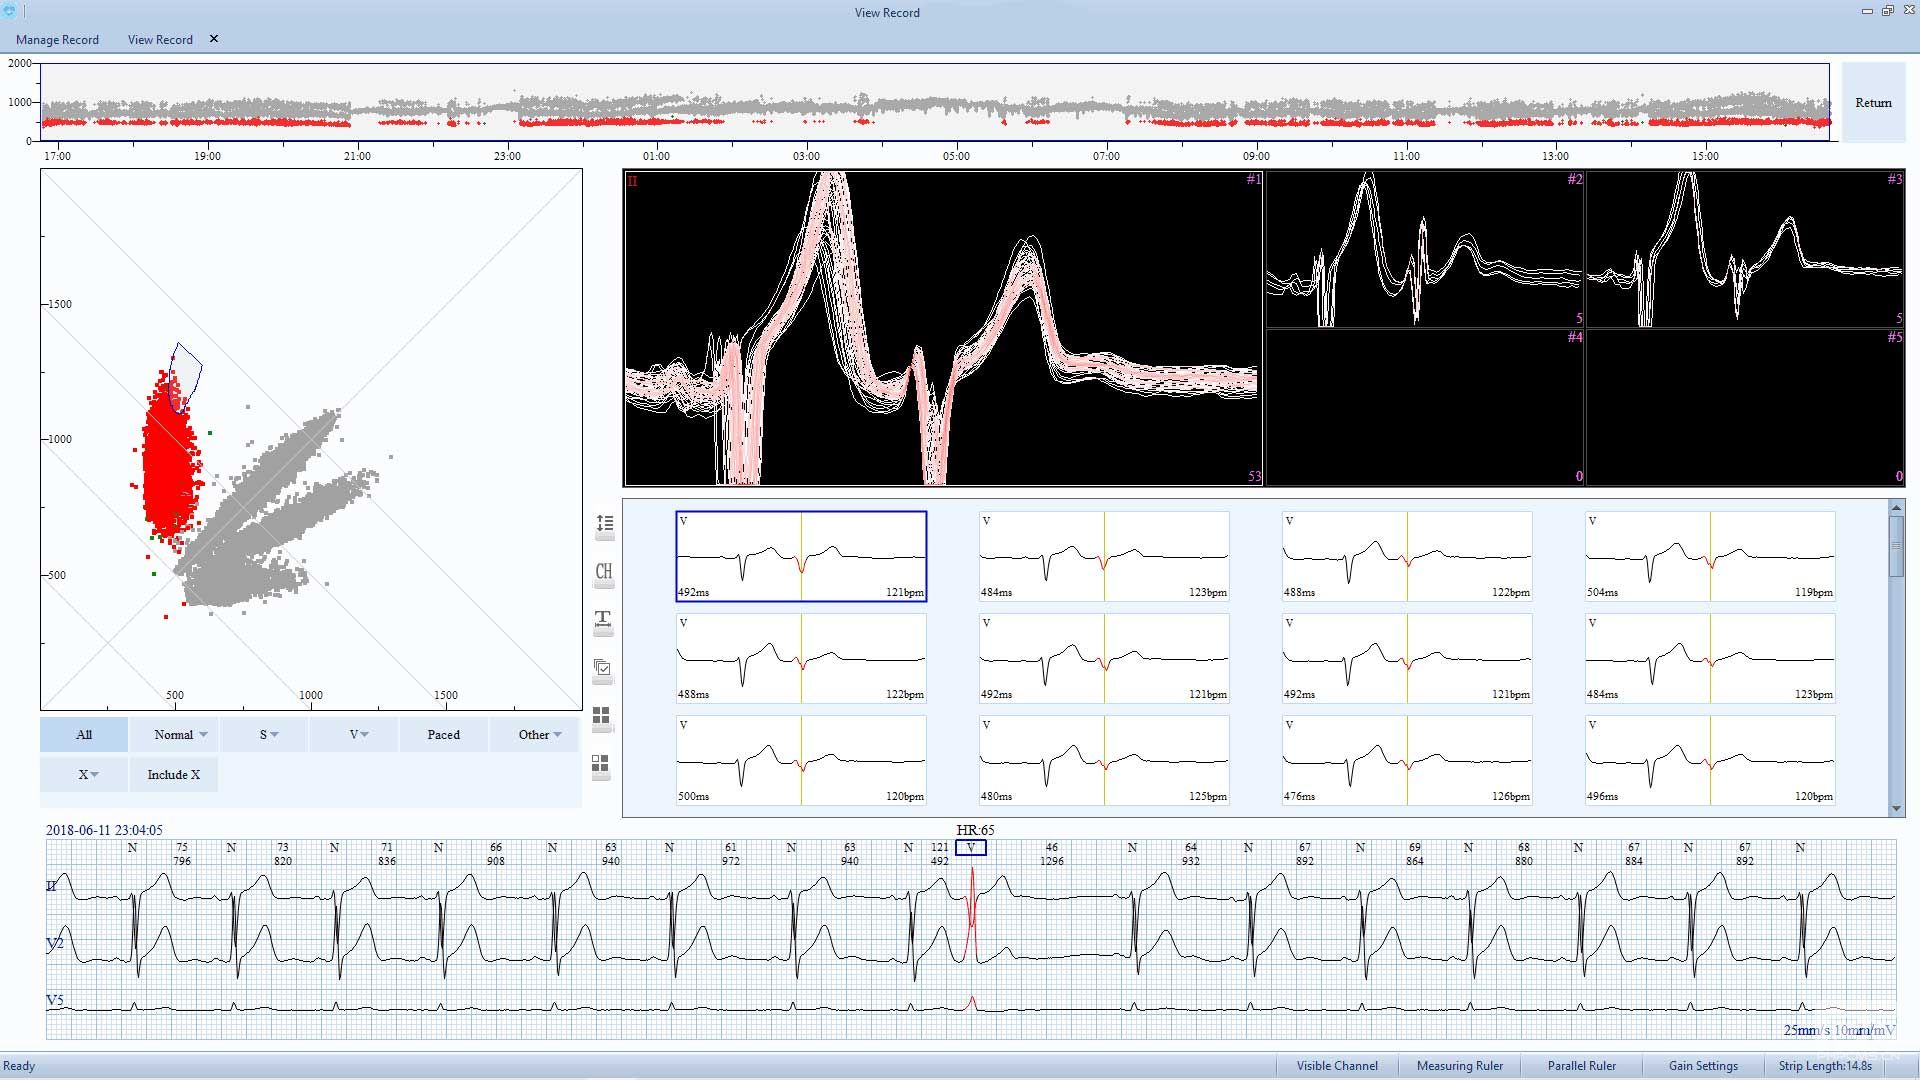Viewport: 1920px width, 1080px height.
Task: Click timestamp 2018-06-11 23:04:05
Action: coord(104,830)
